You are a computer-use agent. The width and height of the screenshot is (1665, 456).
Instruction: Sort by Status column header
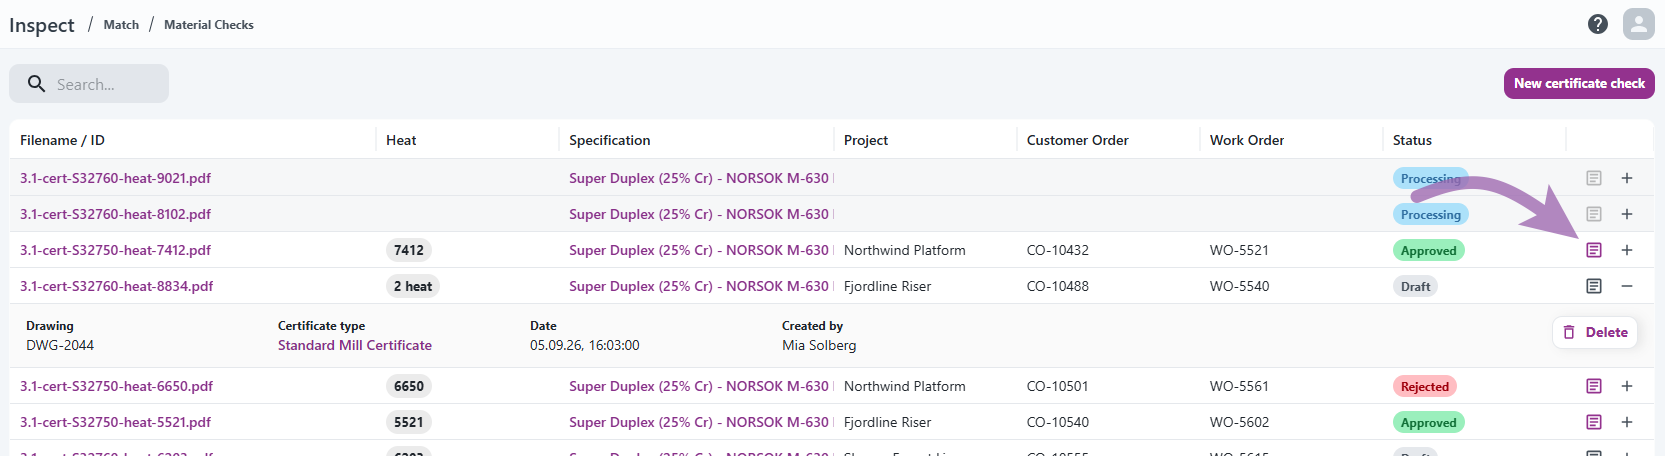(1412, 140)
